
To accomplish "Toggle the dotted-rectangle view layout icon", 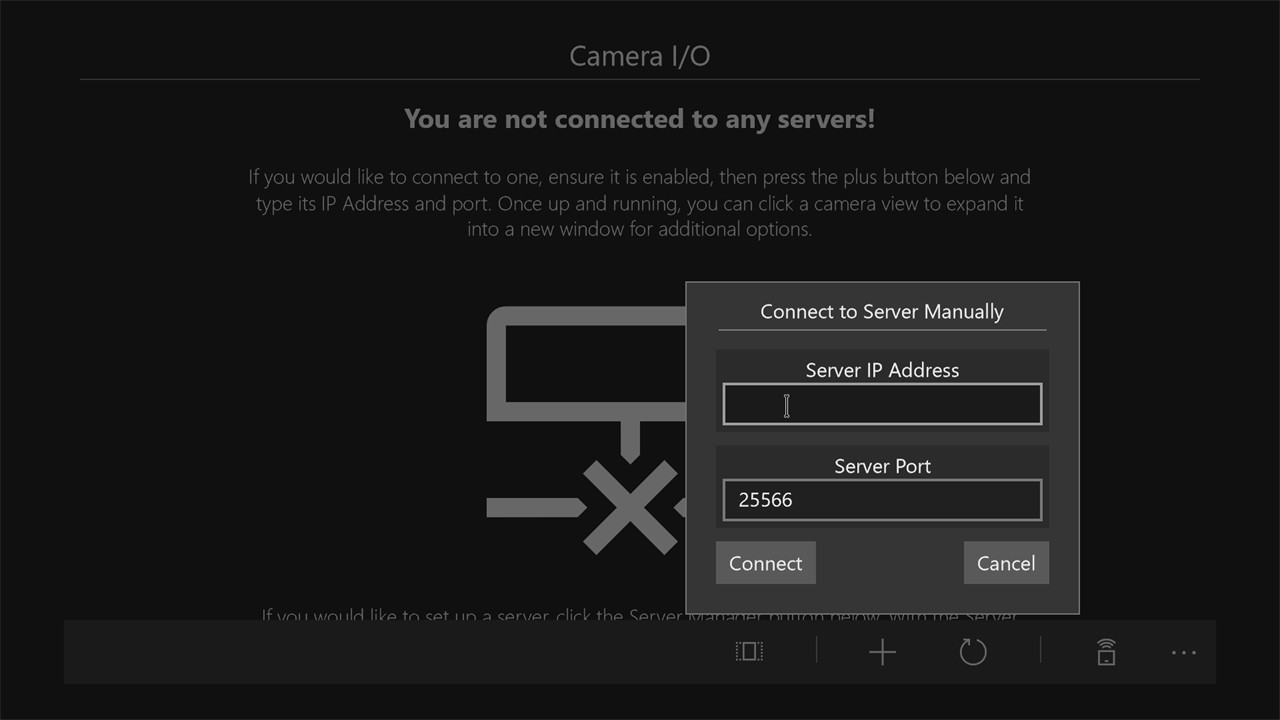I will pos(749,652).
